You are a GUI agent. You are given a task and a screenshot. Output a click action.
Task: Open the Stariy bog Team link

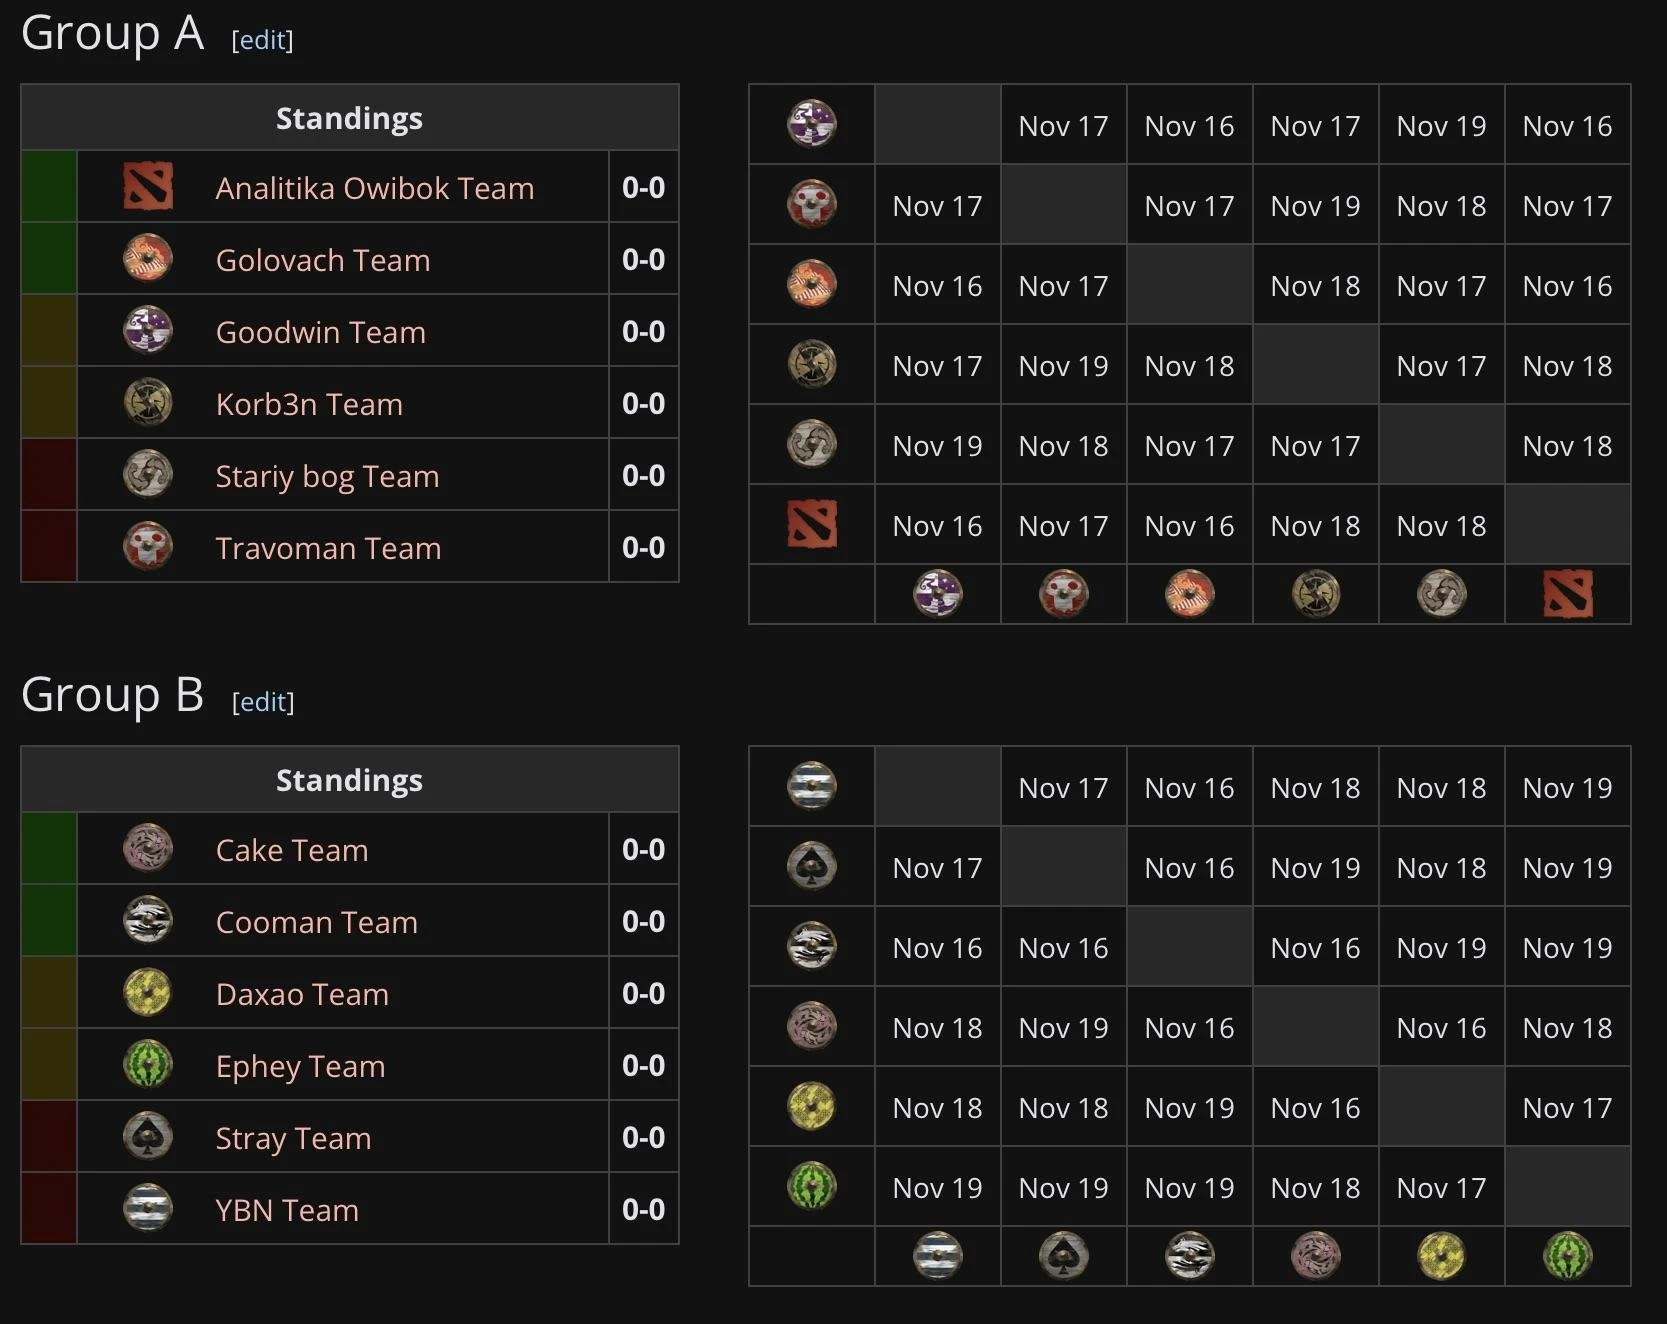(x=327, y=476)
